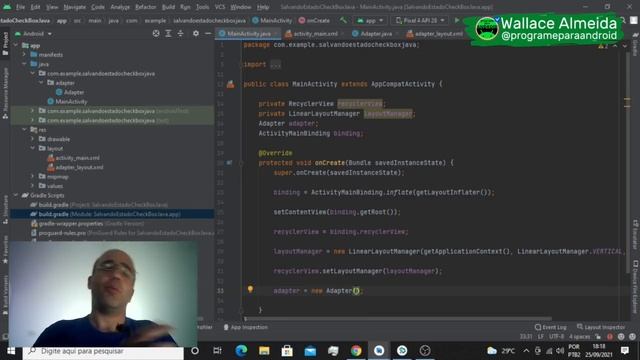Screen dimensions: 640x360
Task: Click red error indicator in status bar
Action: [x=609, y=337]
